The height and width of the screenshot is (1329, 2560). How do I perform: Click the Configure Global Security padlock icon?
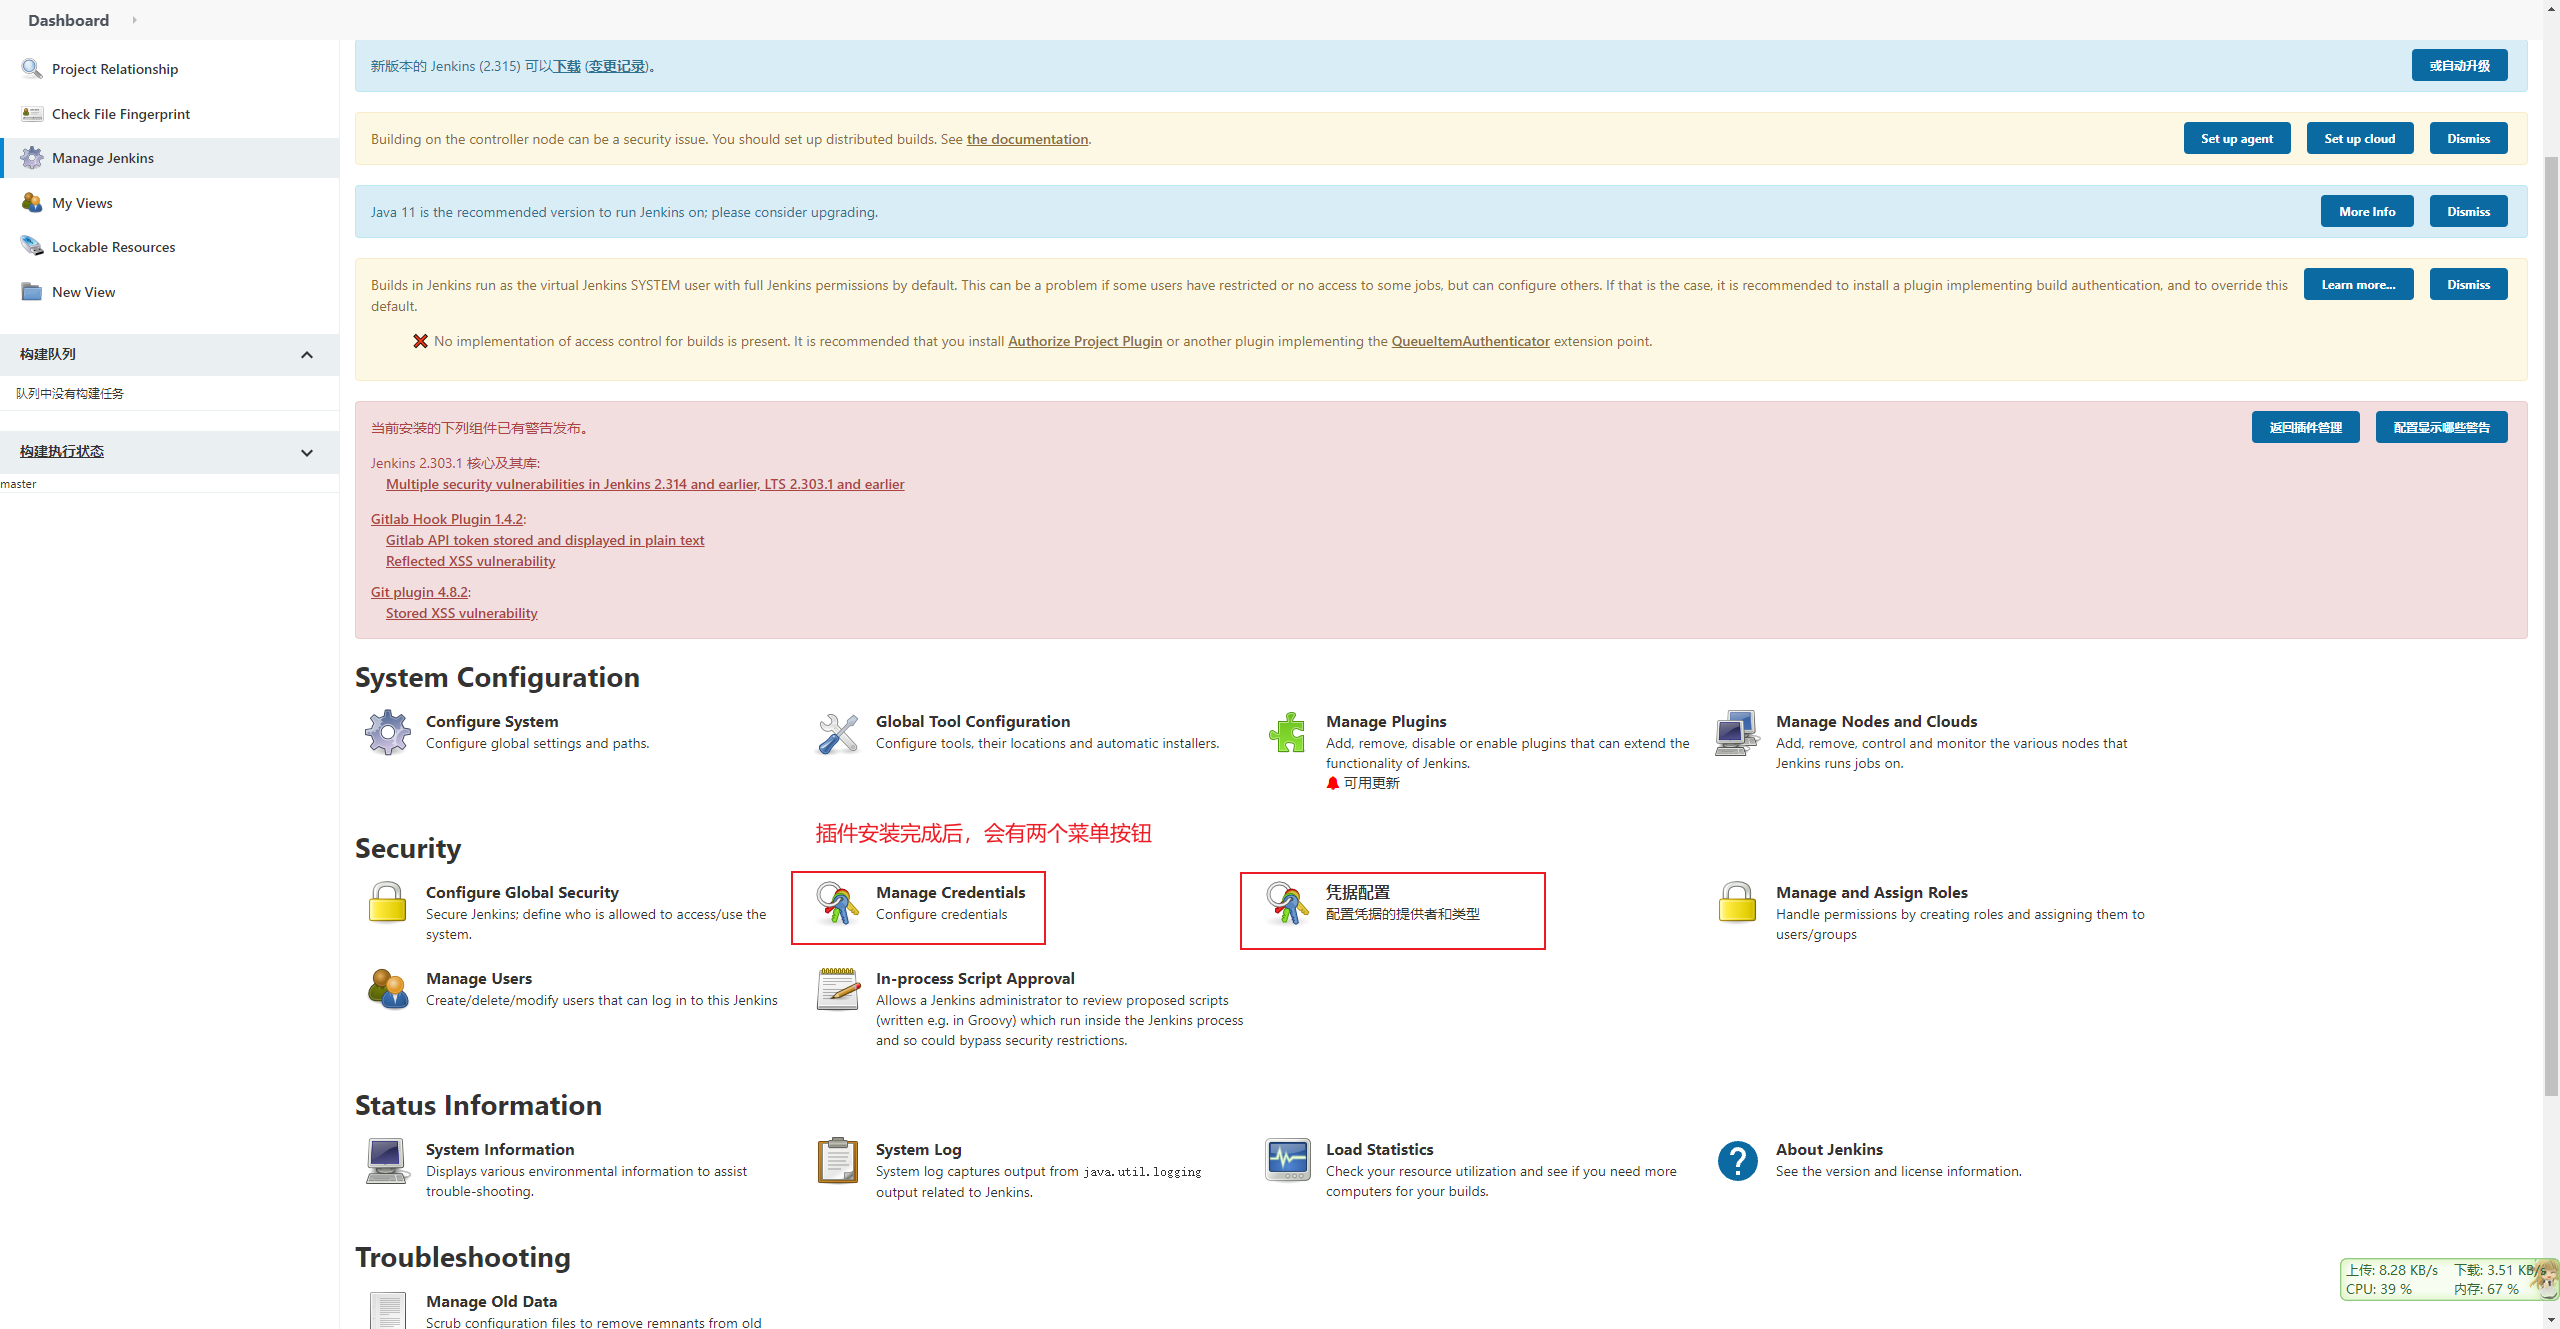(x=388, y=903)
